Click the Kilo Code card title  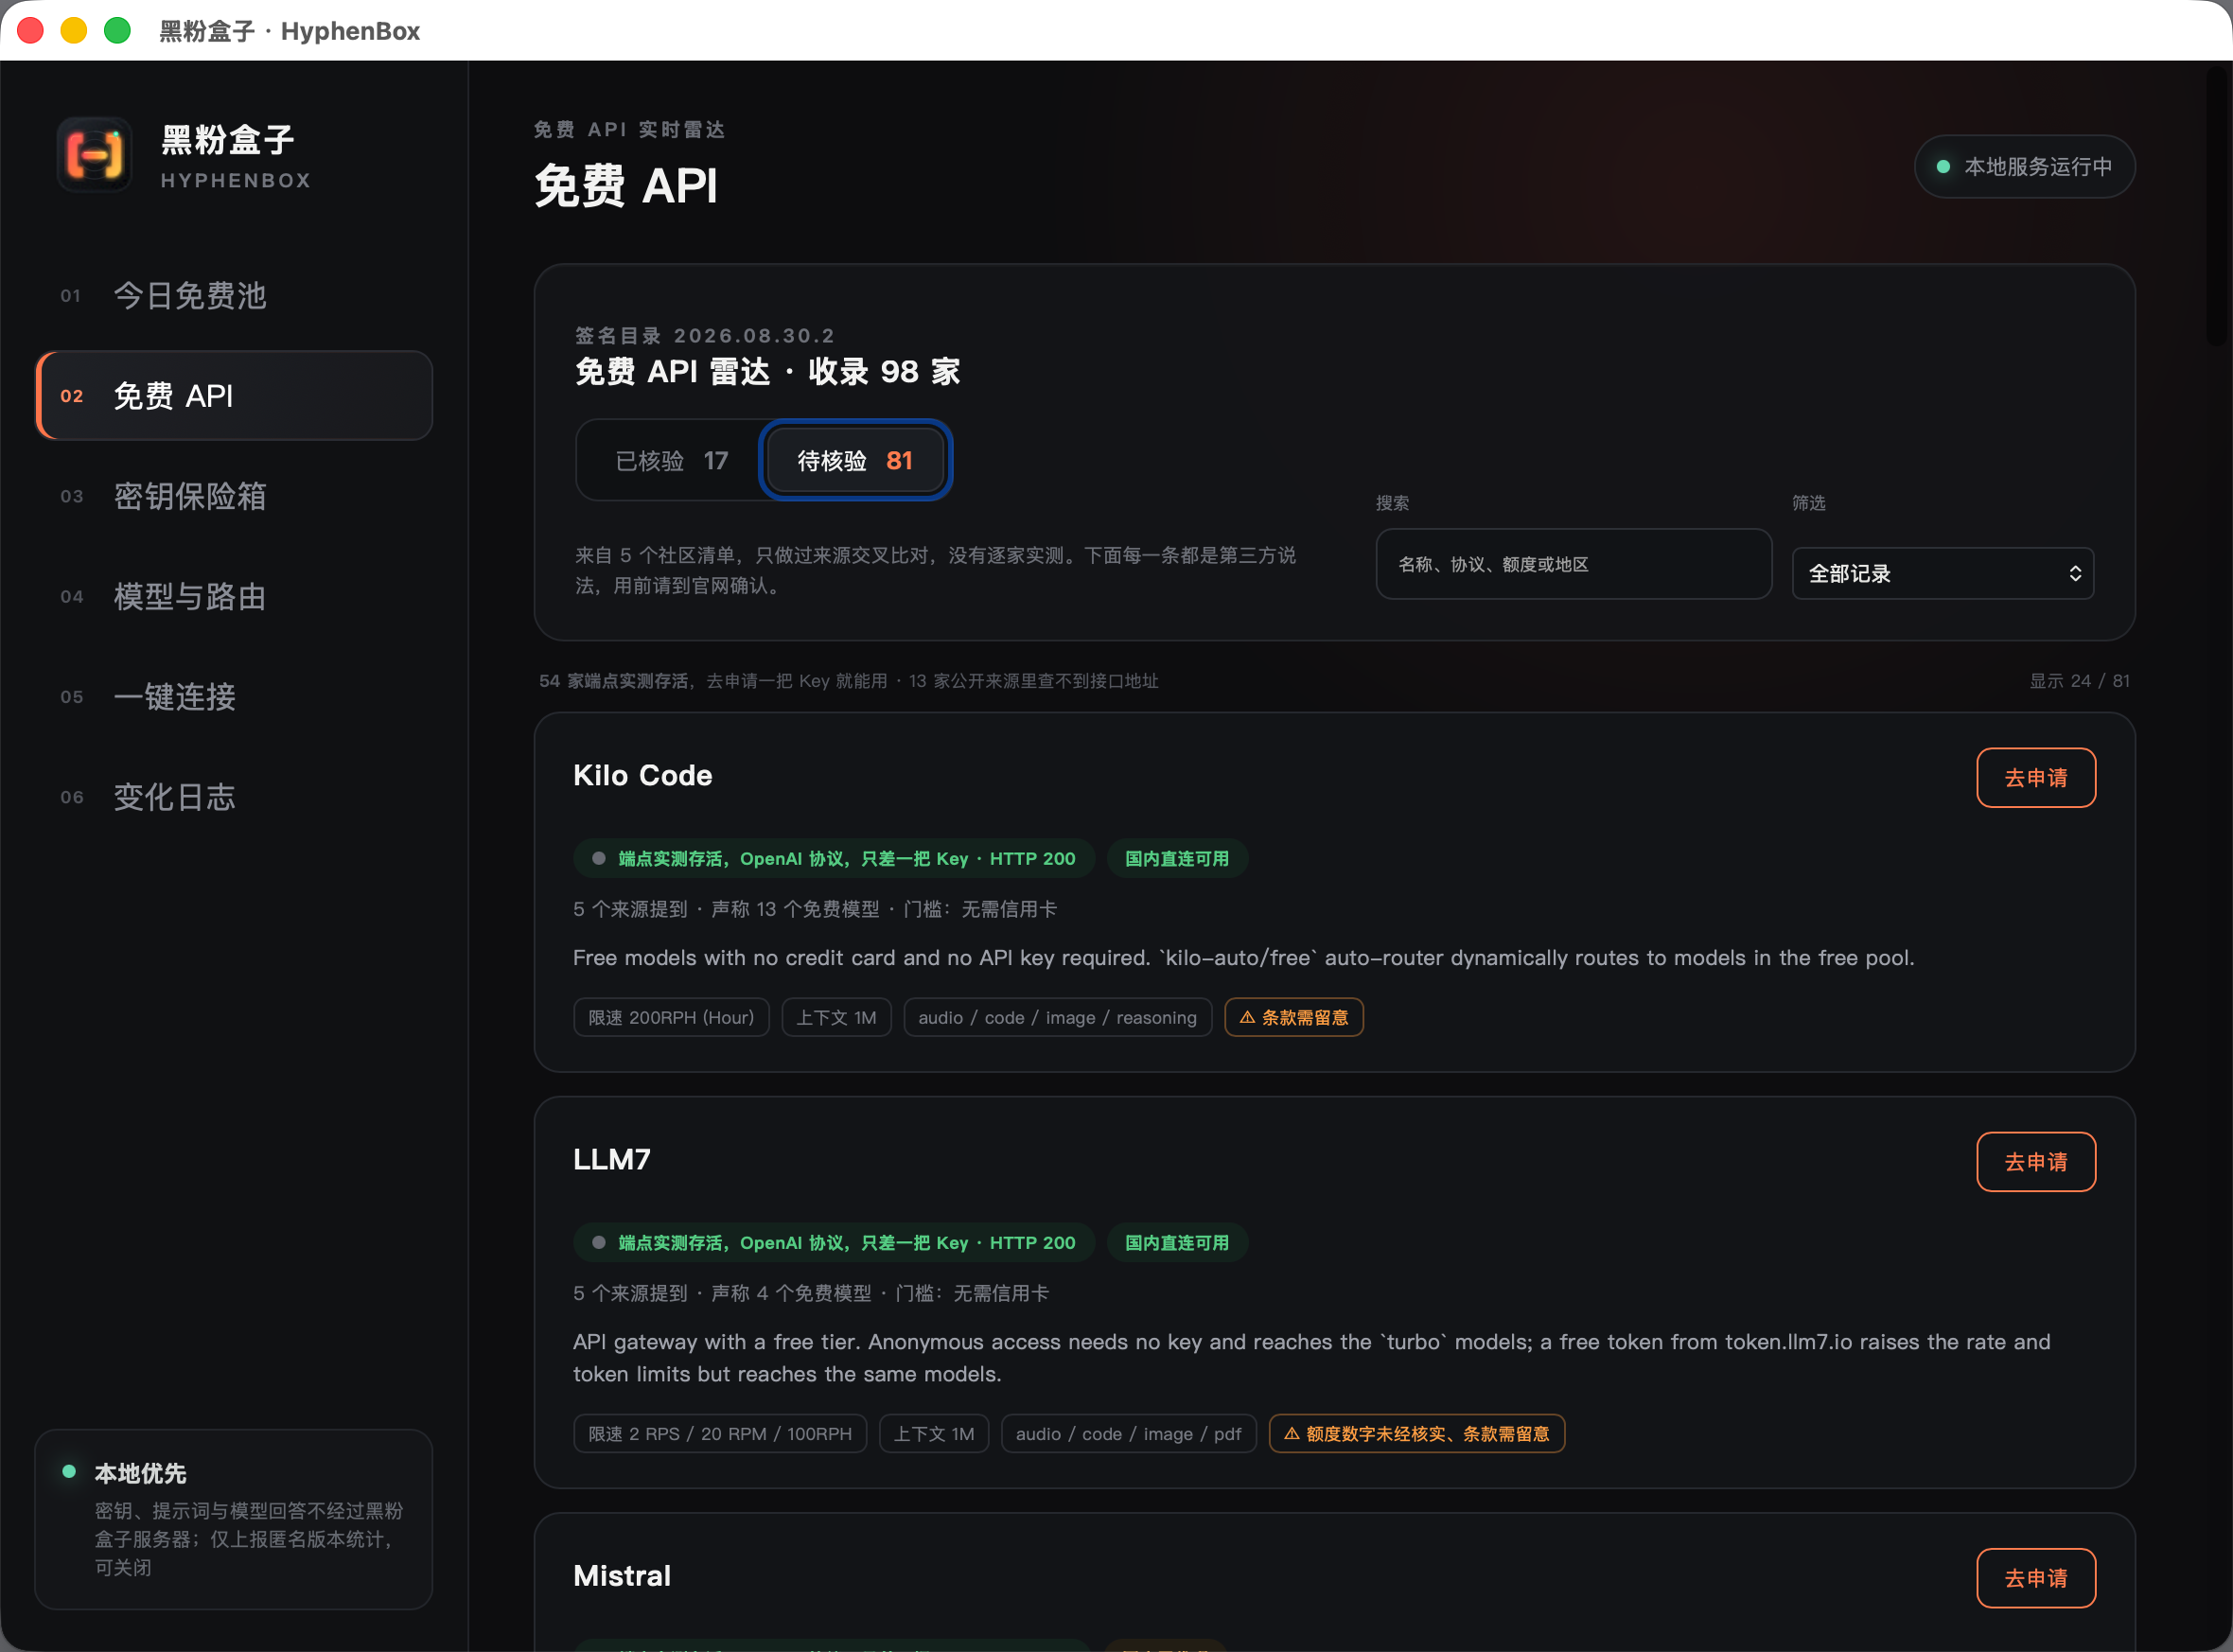(642, 776)
